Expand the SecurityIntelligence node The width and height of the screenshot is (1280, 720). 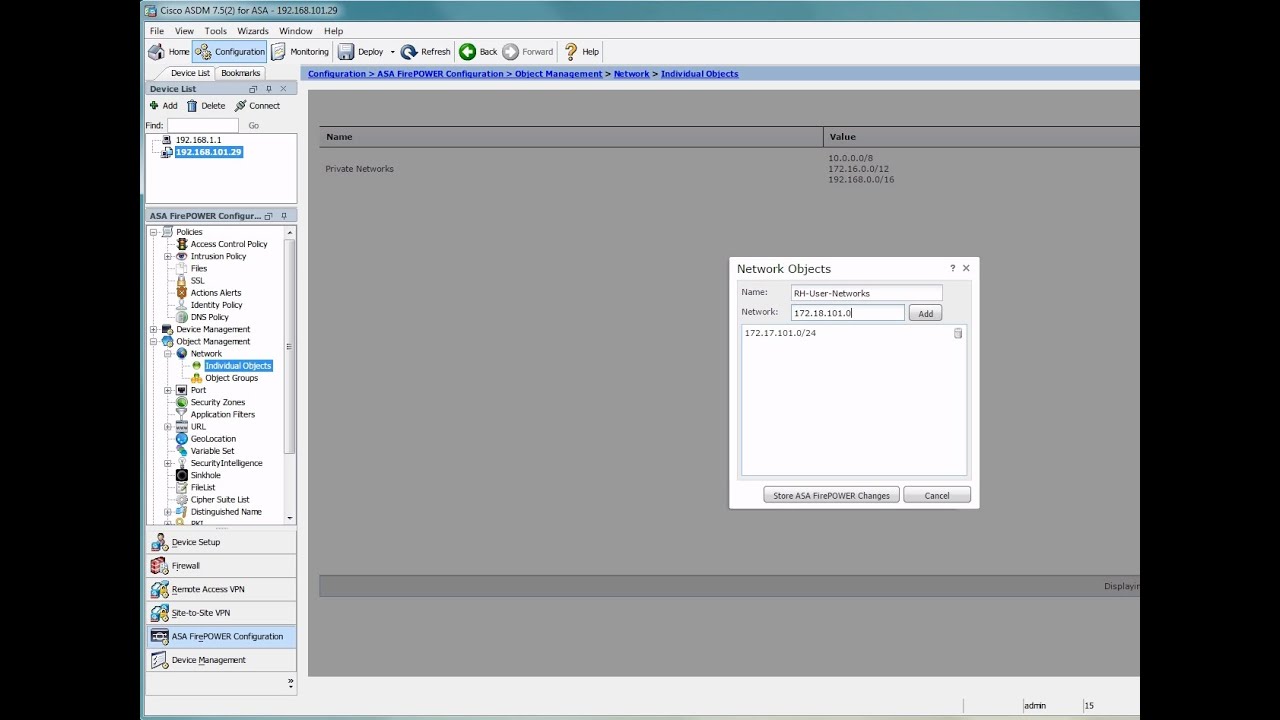point(168,463)
